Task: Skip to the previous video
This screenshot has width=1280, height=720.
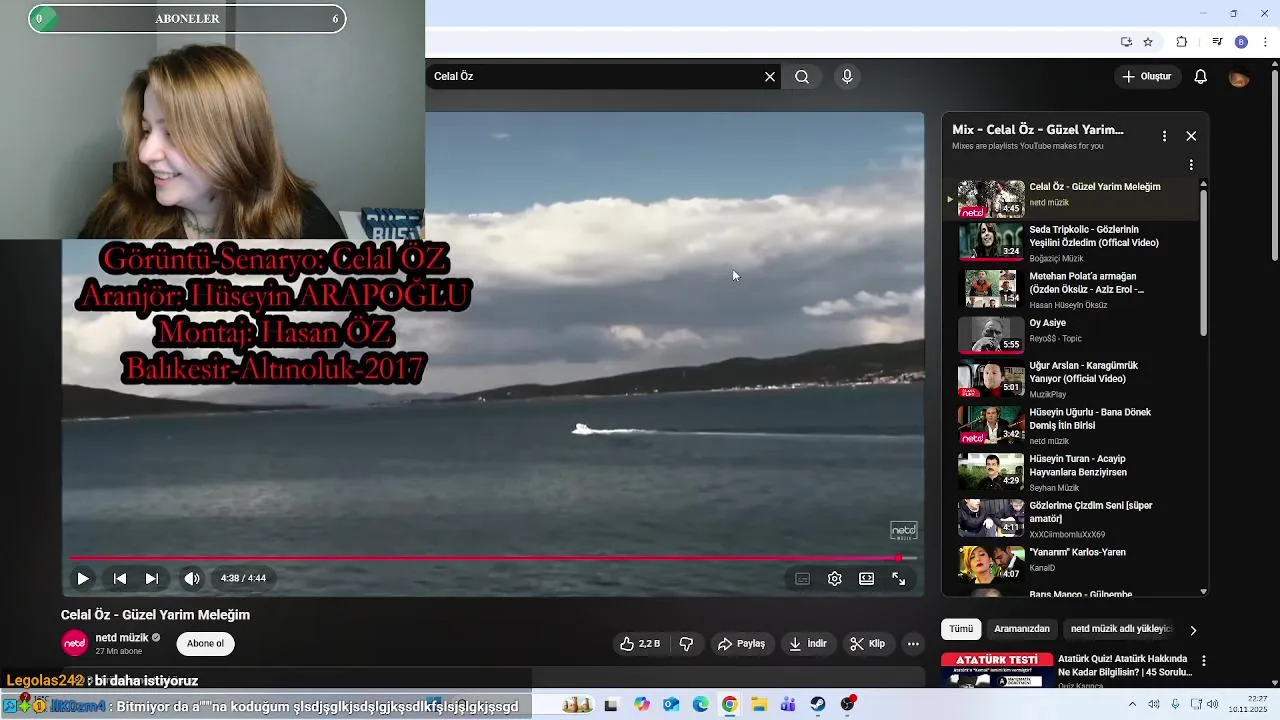Action: [x=120, y=578]
